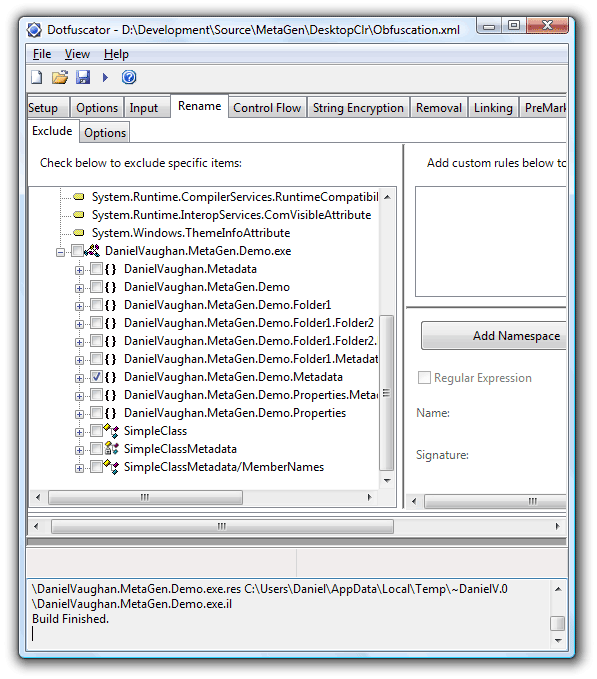Click the assembly icon beside DanielVaughan.MetaGen.Demo.exe
Image resolution: width=597 pixels, height=679 pixels.
[92, 251]
